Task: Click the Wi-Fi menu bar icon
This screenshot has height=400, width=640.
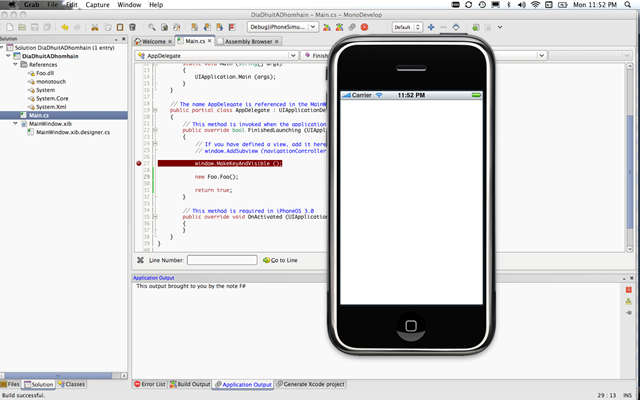Action: [535, 5]
